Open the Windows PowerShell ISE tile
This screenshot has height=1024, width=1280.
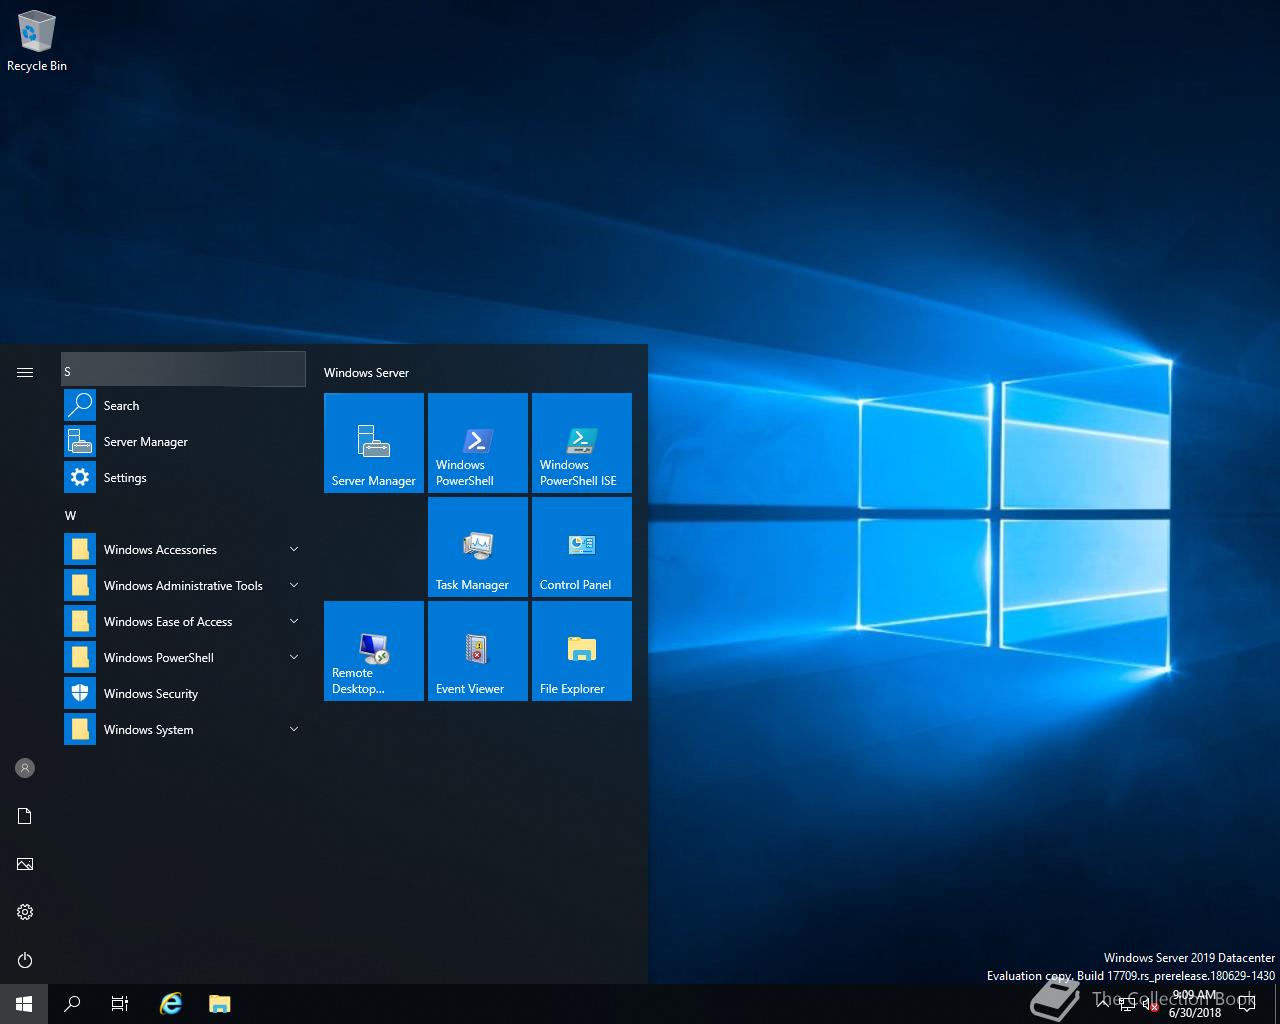582,443
